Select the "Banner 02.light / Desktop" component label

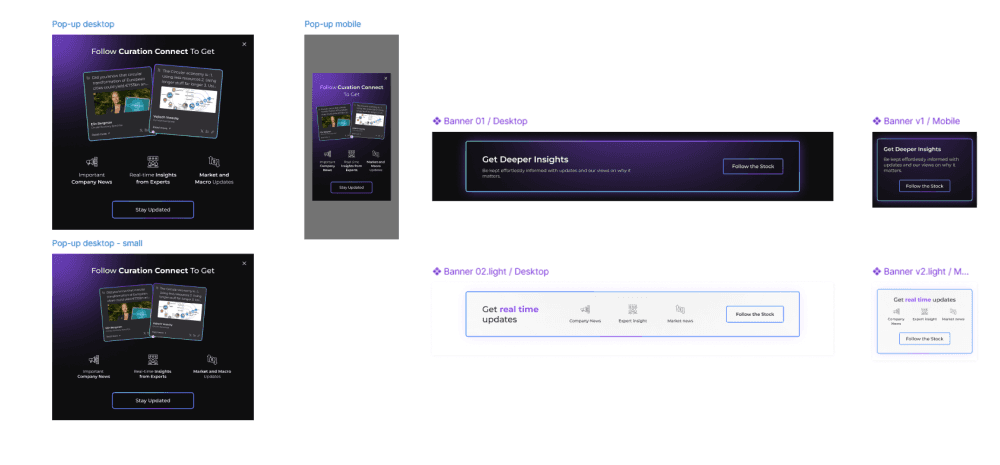click(496, 272)
